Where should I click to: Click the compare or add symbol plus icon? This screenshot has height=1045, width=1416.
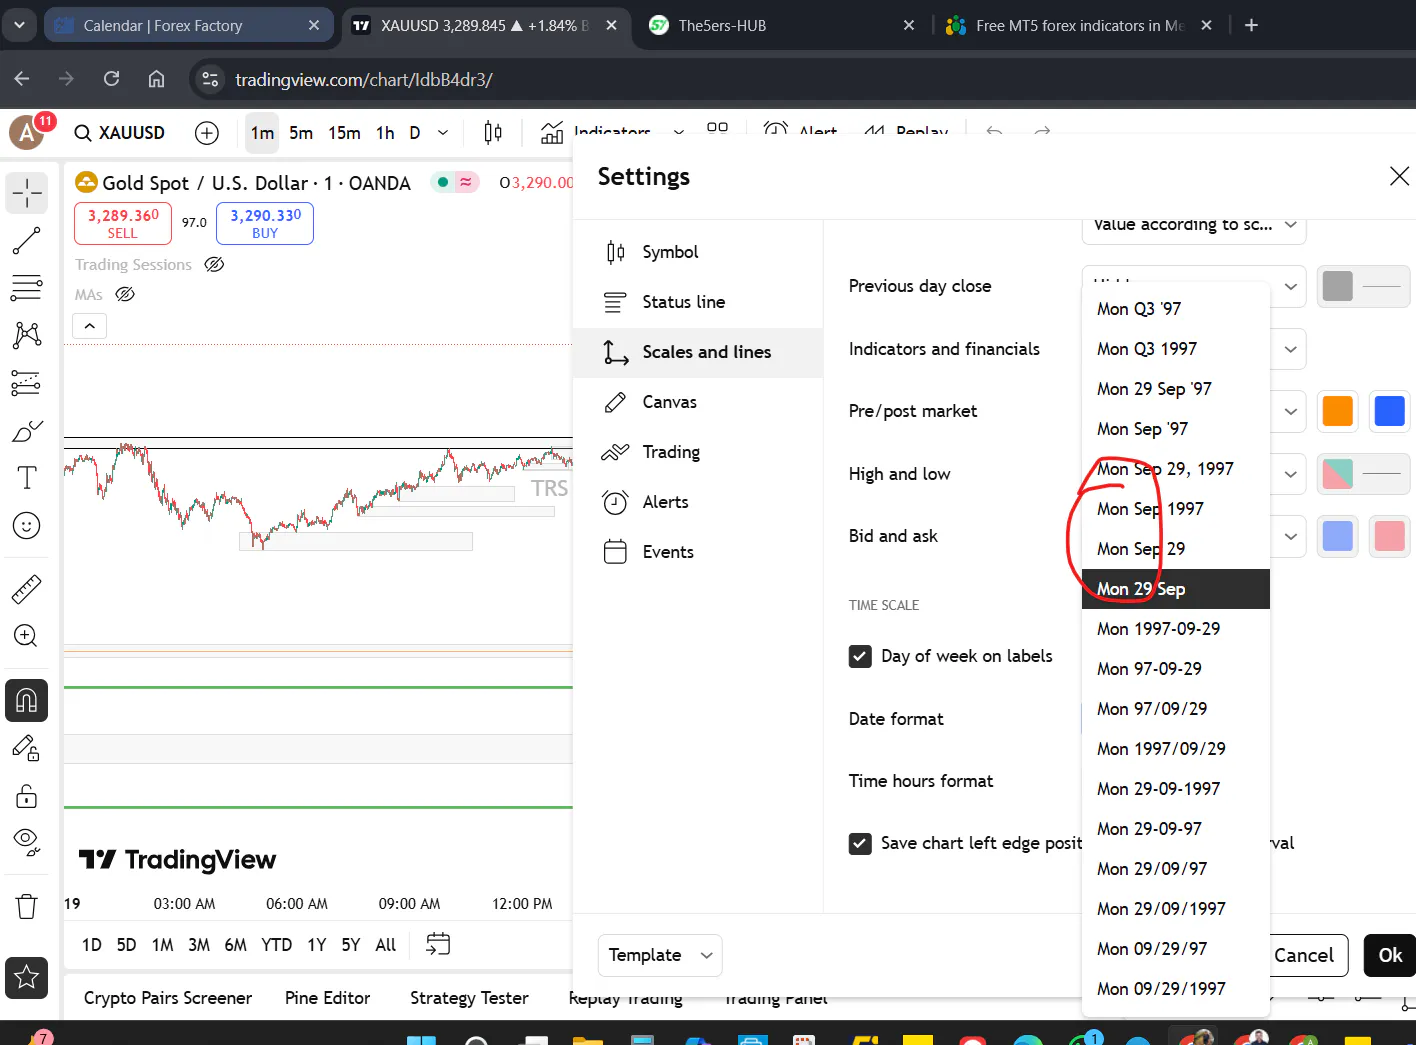207,133
